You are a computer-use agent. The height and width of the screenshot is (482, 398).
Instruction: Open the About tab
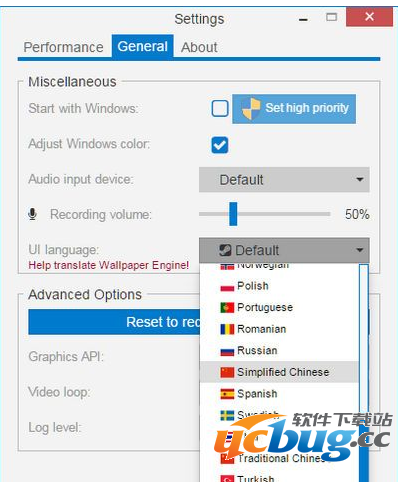pyautogui.click(x=199, y=47)
